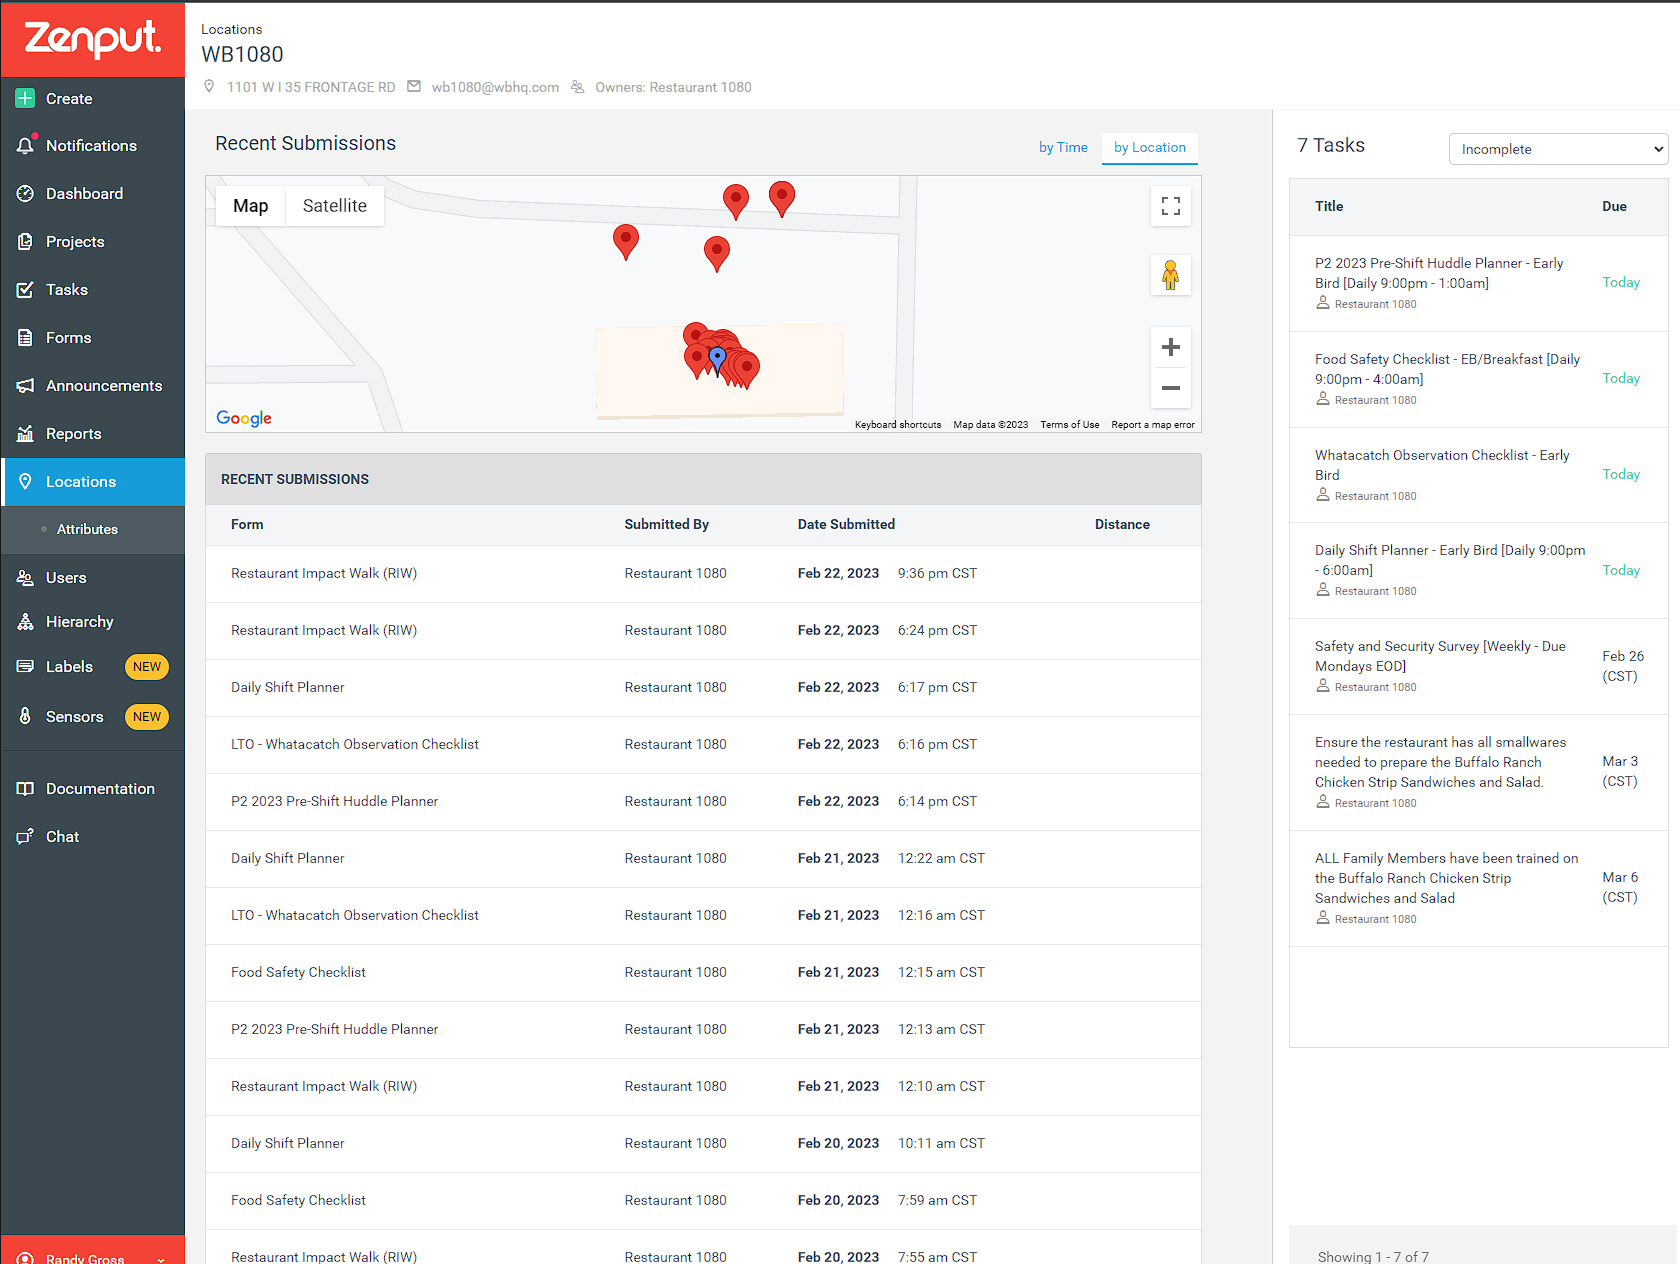
Task: Select the Street View pegman icon
Action: tap(1171, 274)
